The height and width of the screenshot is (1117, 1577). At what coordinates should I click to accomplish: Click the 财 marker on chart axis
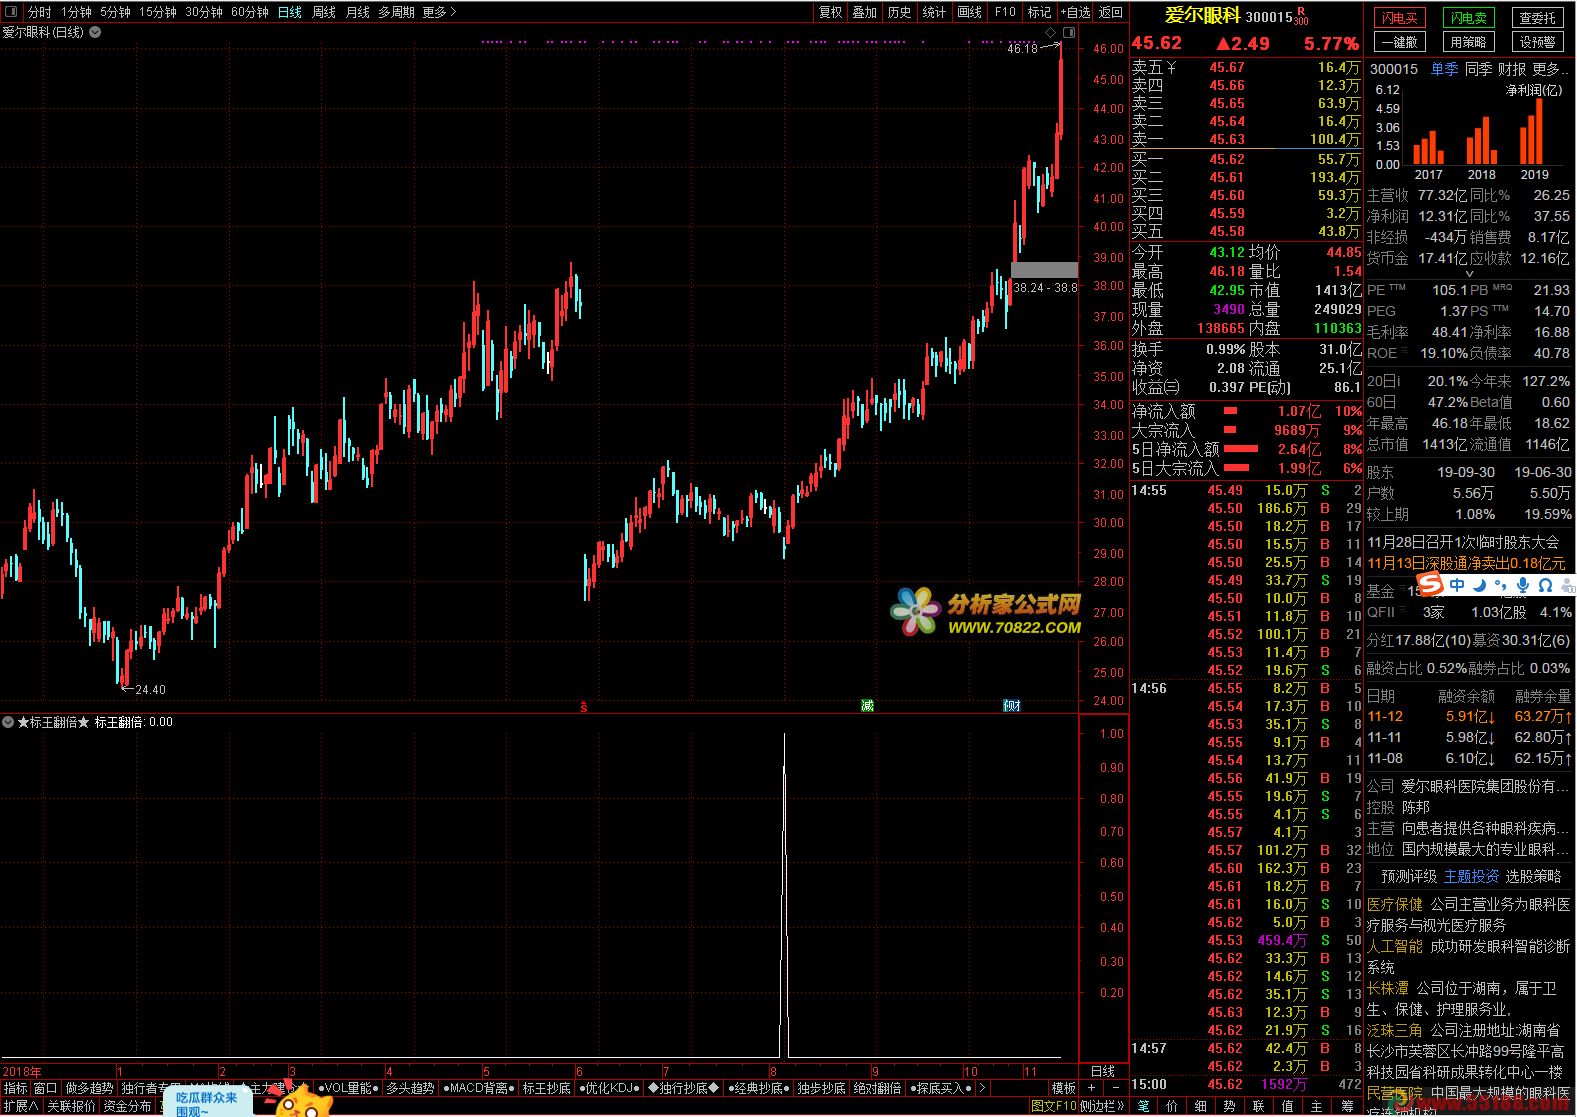coord(1012,706)
